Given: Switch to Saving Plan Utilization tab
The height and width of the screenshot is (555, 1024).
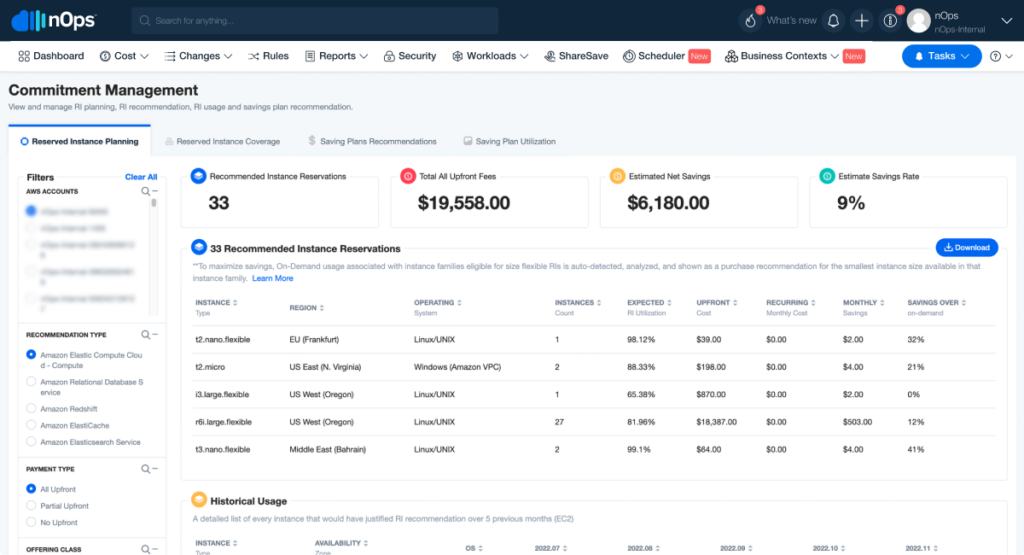Looking at the screenshot, I should tap(509, 141).
